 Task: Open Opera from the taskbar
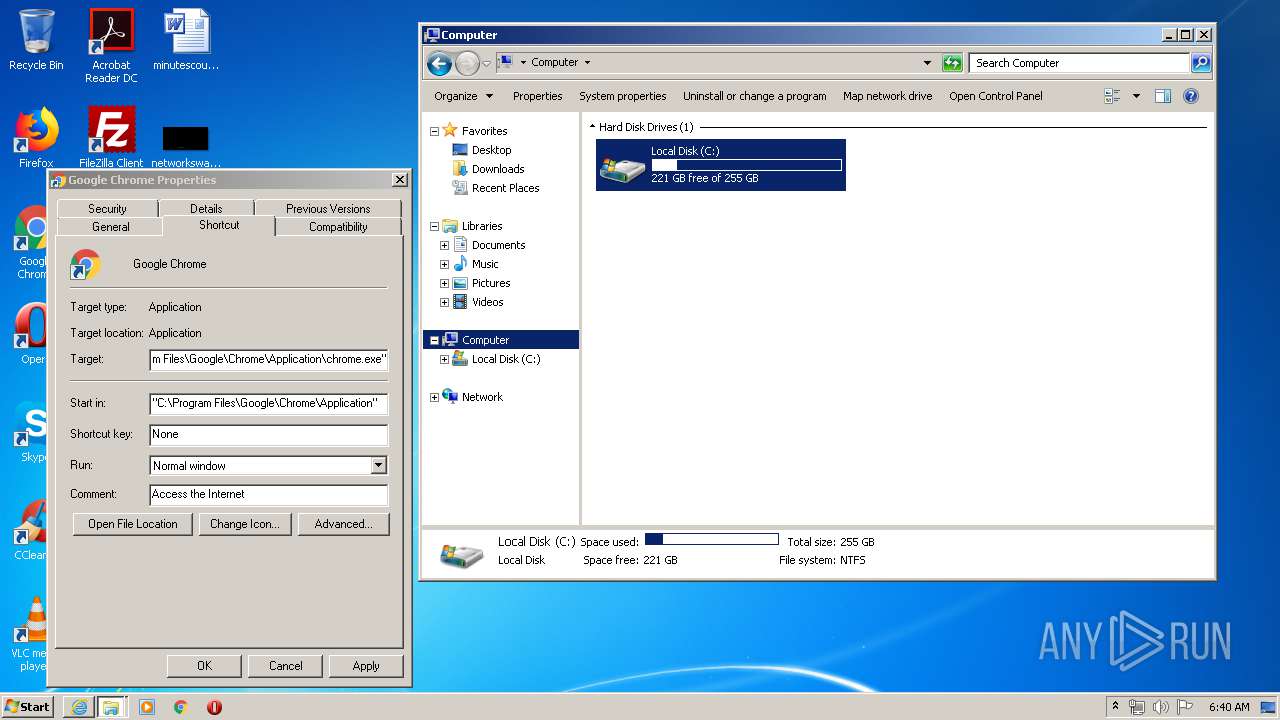214,707
